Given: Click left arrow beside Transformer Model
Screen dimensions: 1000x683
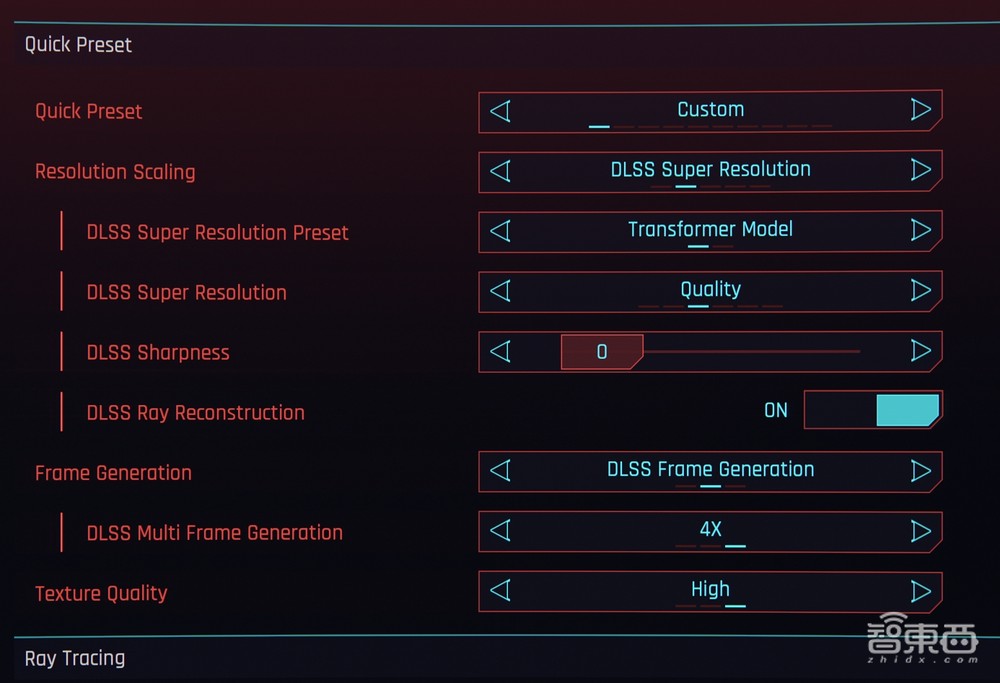Looking at the screenshot, I should 500,230.
